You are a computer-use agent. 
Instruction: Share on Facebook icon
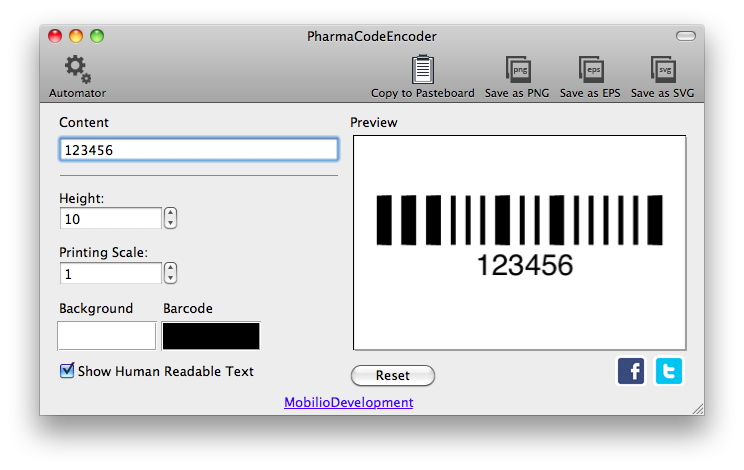631,371
